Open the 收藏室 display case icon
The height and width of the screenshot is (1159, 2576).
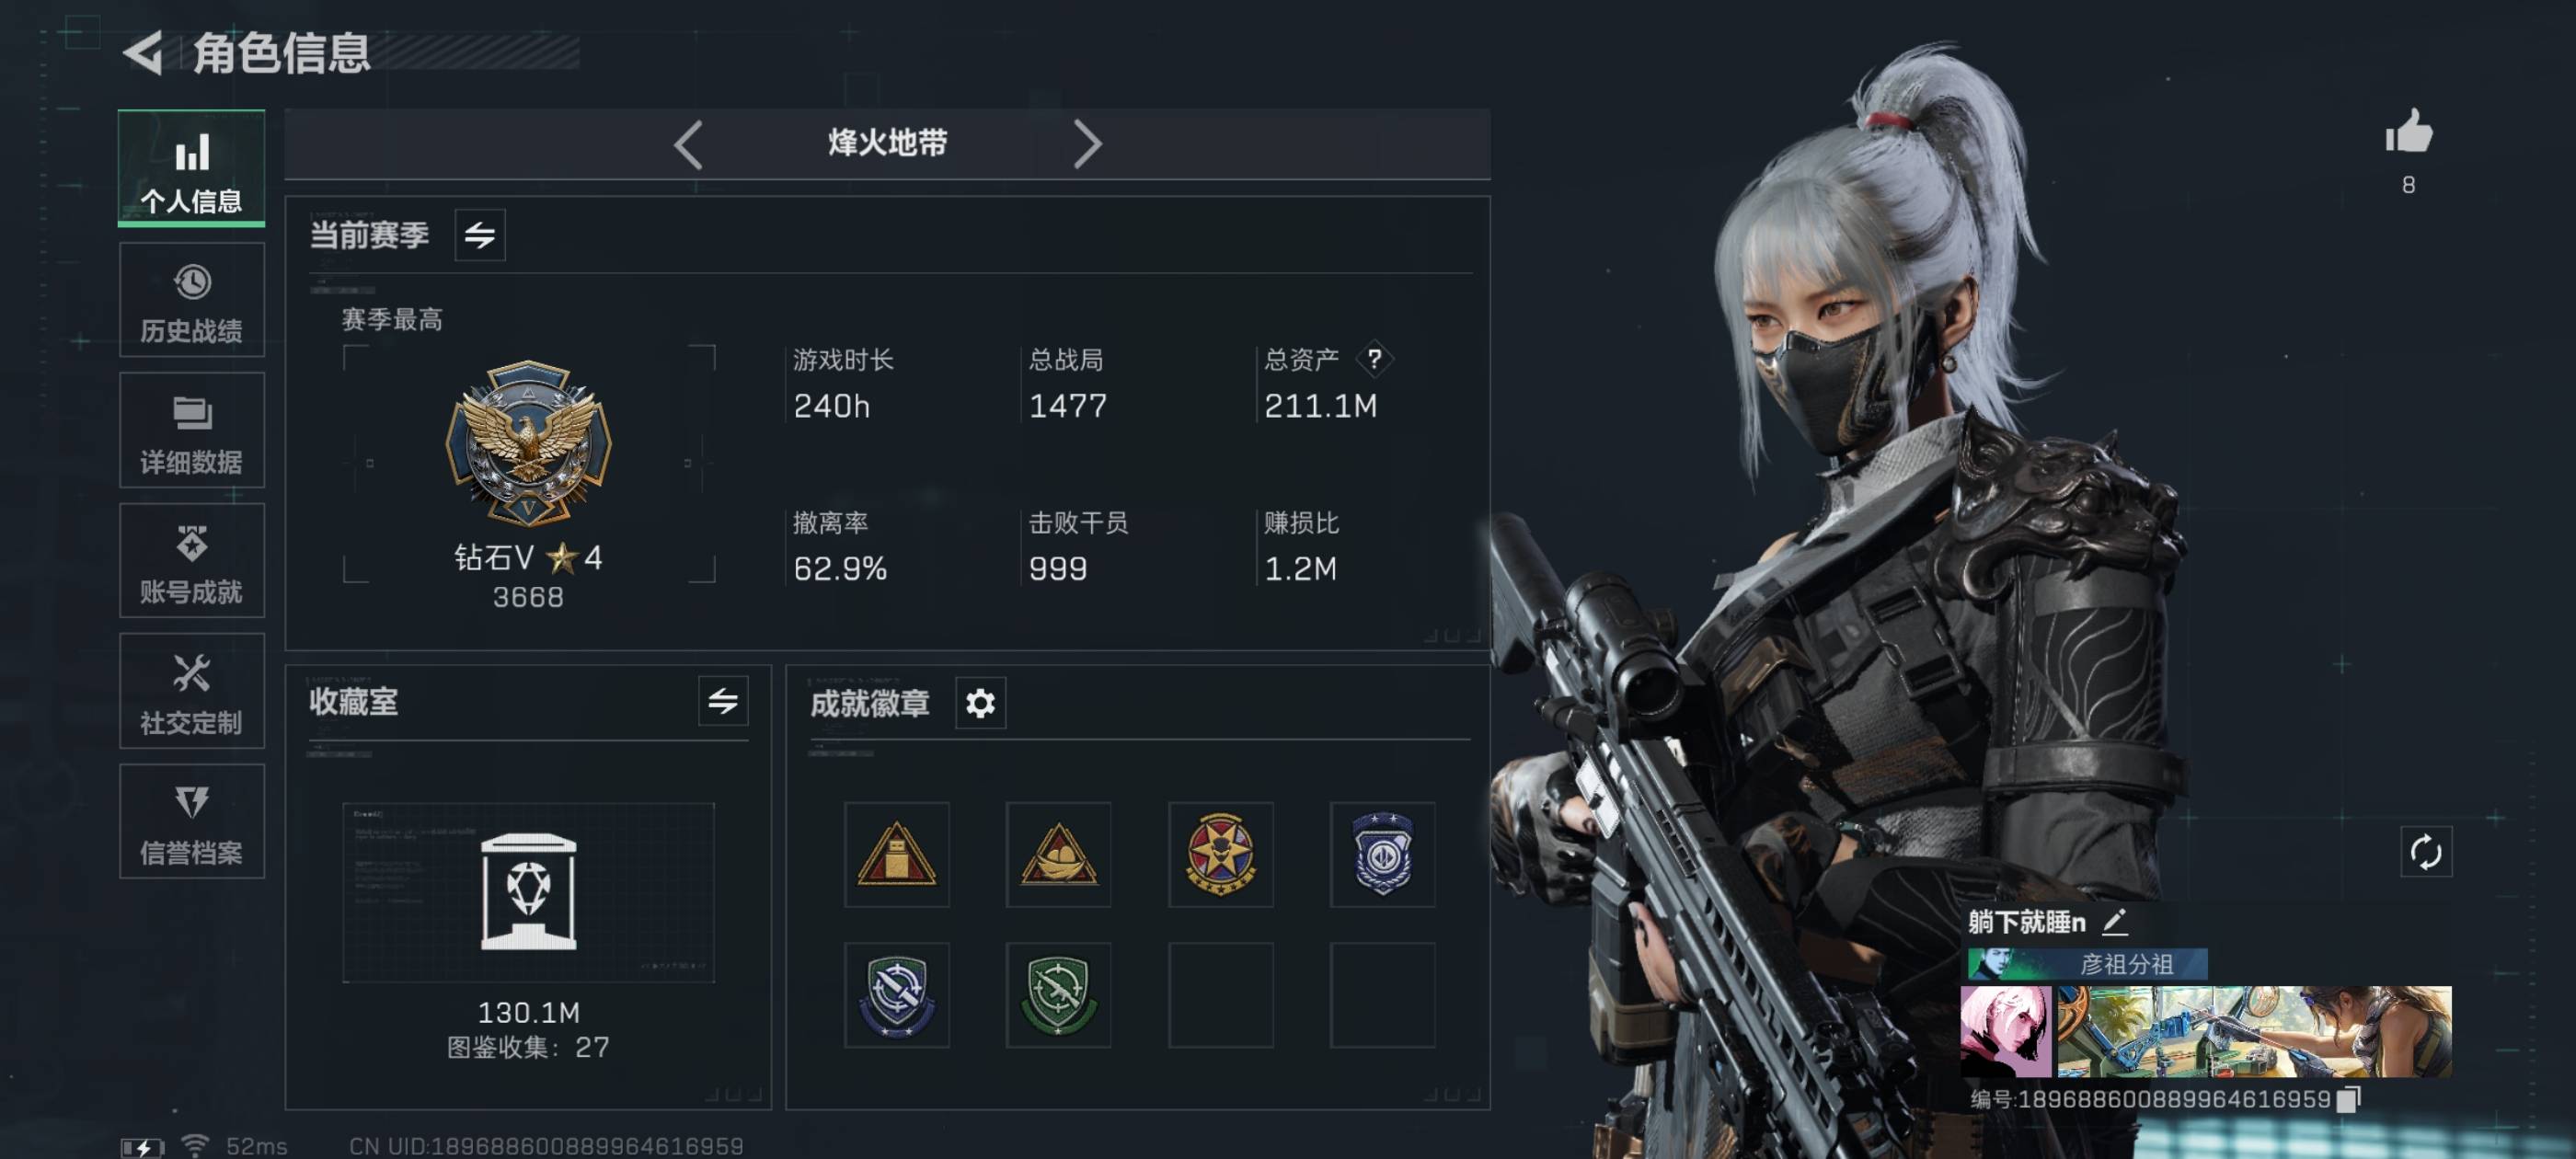tap(528, 891)
